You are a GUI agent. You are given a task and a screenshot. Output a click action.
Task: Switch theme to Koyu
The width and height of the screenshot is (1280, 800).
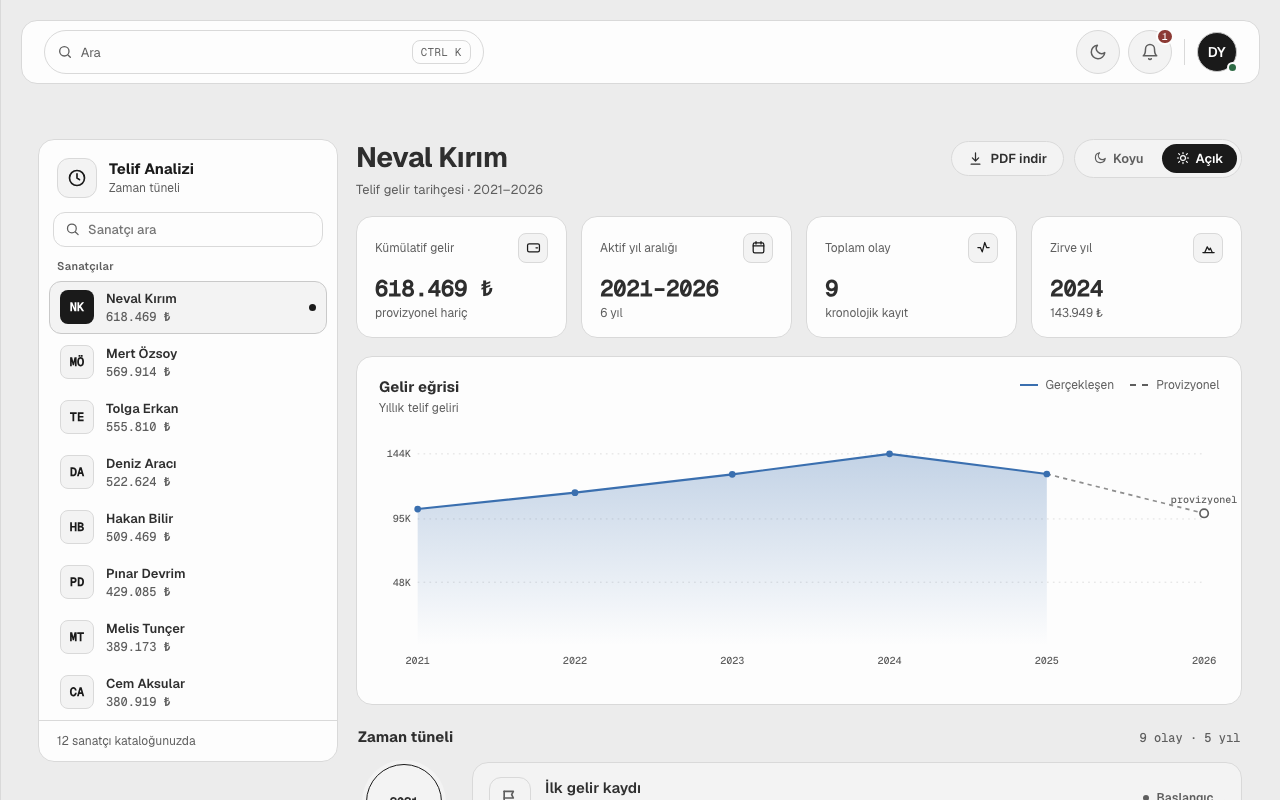tap(1119, 158)
